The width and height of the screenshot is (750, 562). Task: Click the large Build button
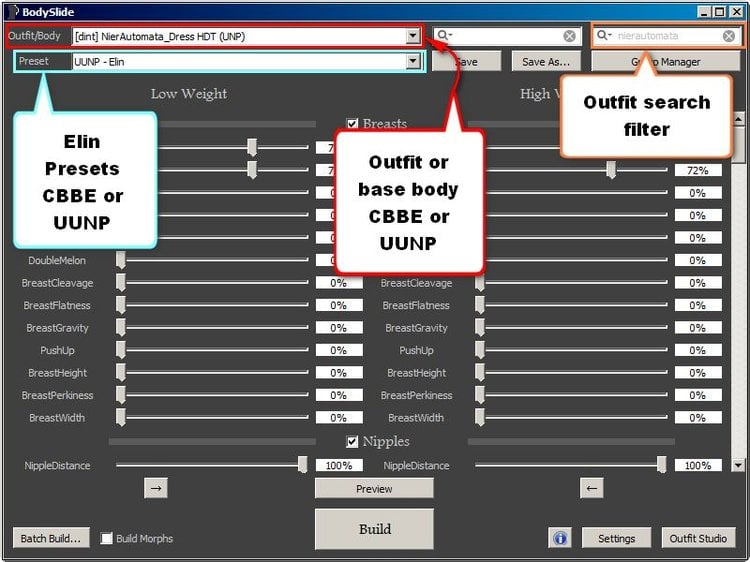point(375,529)
